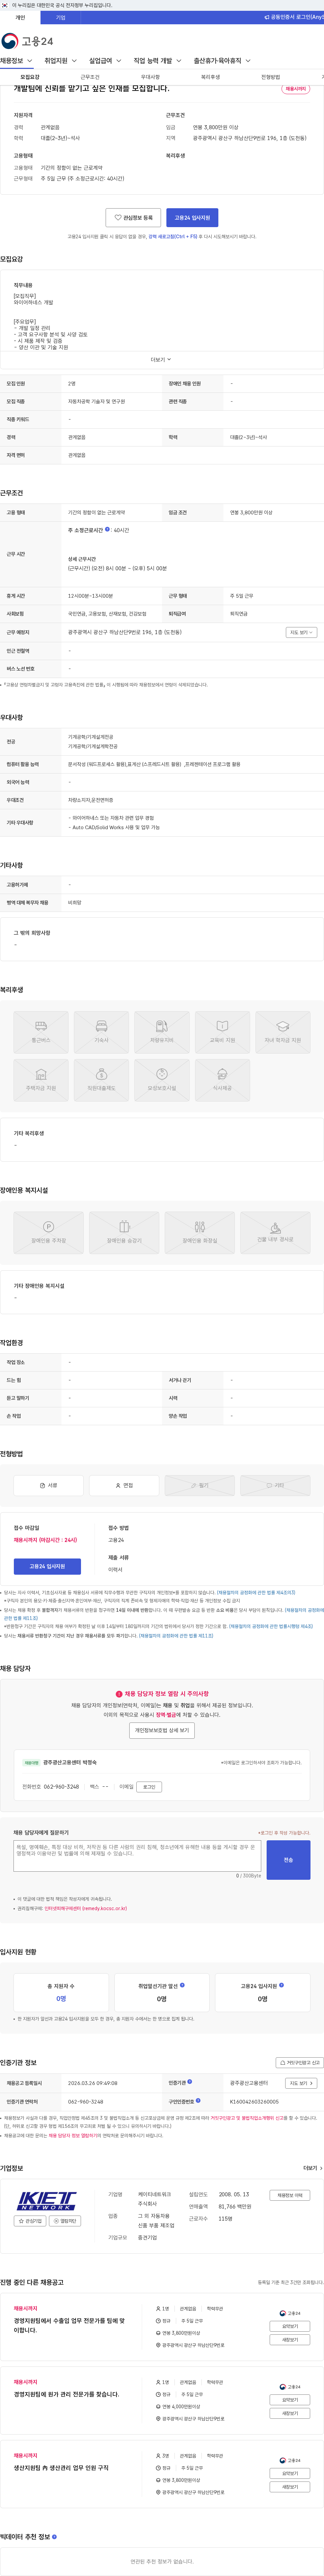Viewport: 324px width, 2576px height.
Task: Open 개인정보보호법 상세 보기
Action: [162, 1730]
